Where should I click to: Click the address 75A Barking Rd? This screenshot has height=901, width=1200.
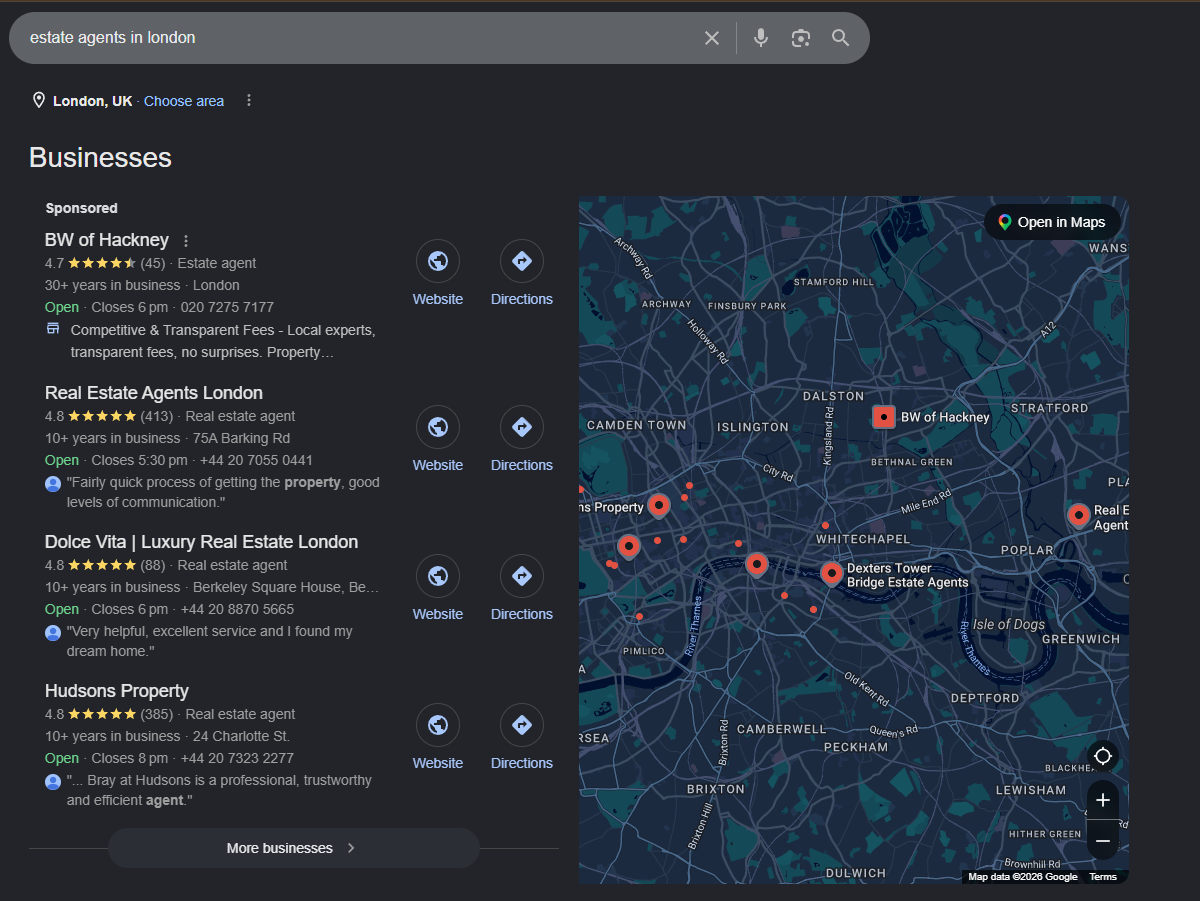[x=241, y=438]
